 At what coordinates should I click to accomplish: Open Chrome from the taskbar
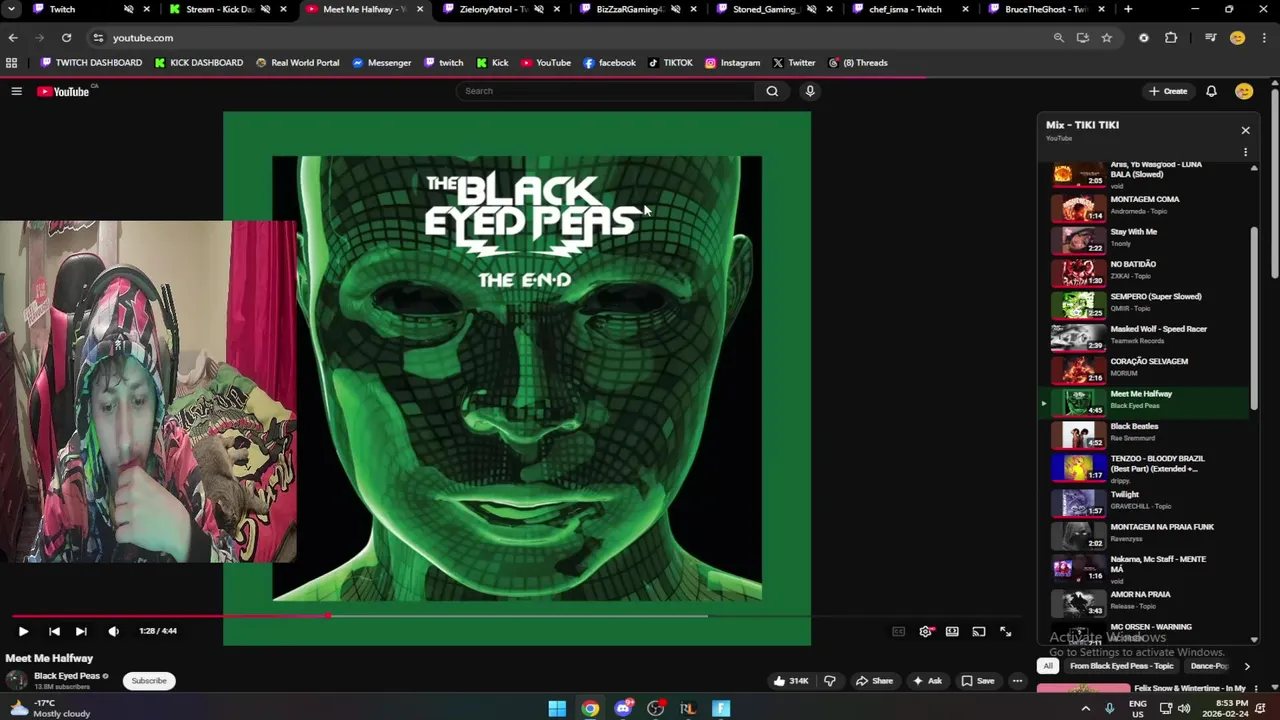pos(590,709)
